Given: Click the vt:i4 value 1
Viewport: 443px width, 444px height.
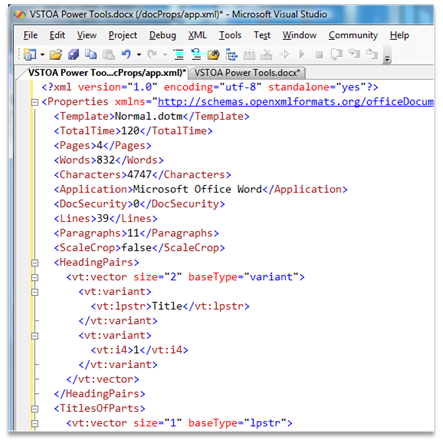Looking at the screenshot, I should tap(136, 350).
